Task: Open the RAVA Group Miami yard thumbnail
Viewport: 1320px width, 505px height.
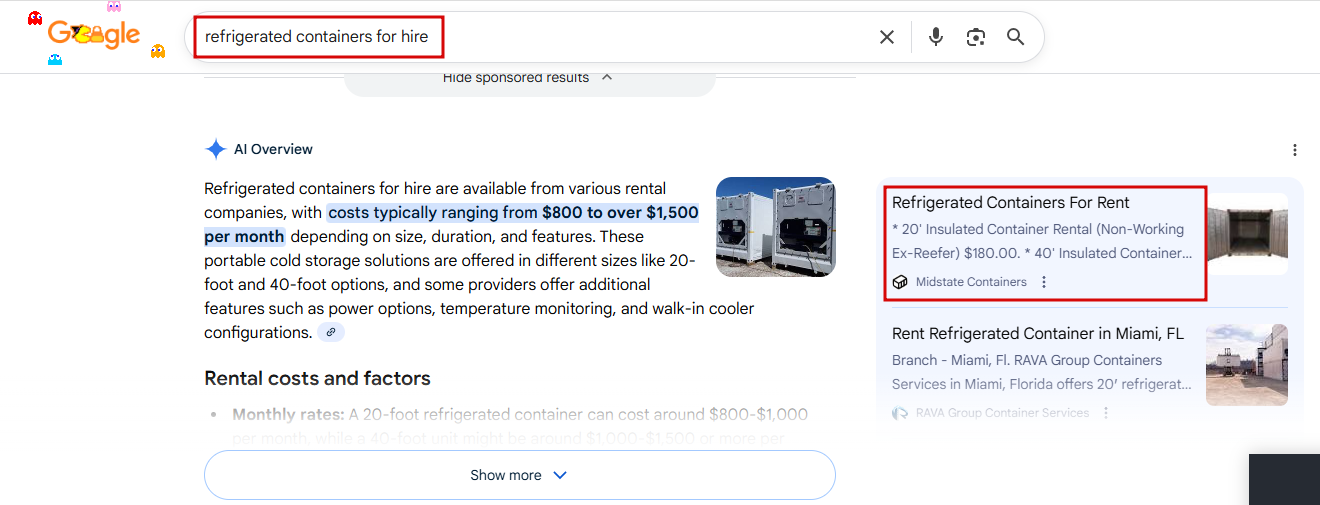Action: point(1246,365)
